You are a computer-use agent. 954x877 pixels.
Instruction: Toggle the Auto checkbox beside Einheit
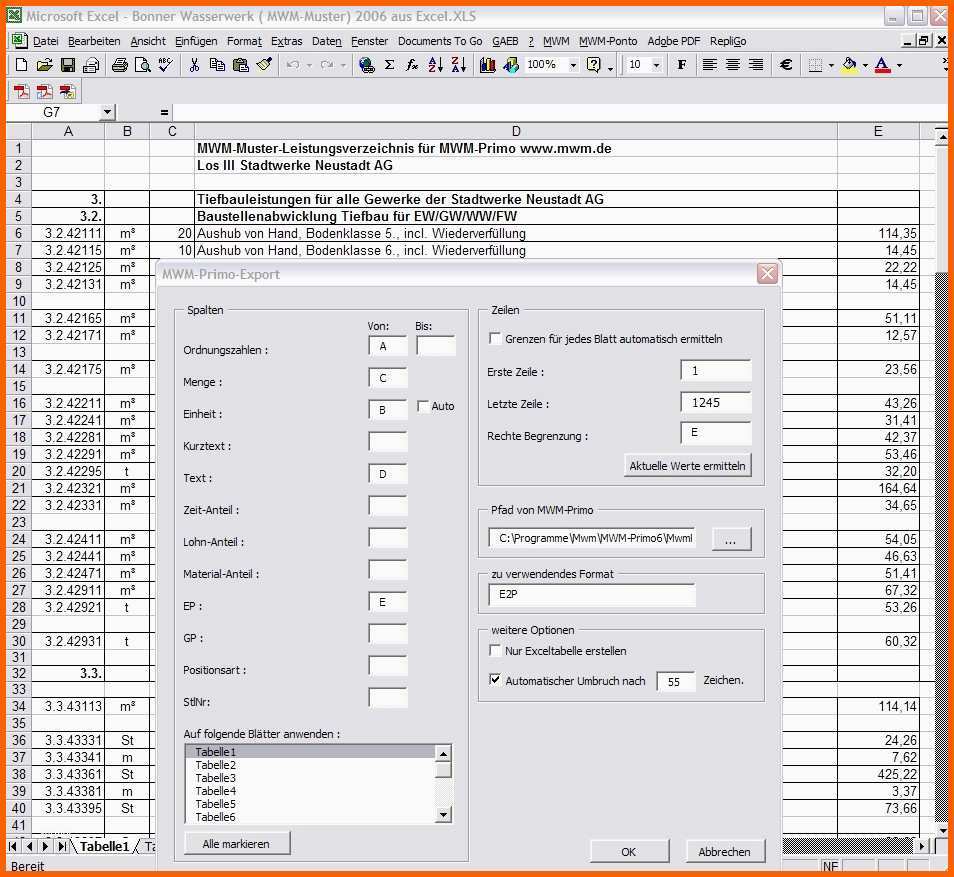tap(422, 406)
